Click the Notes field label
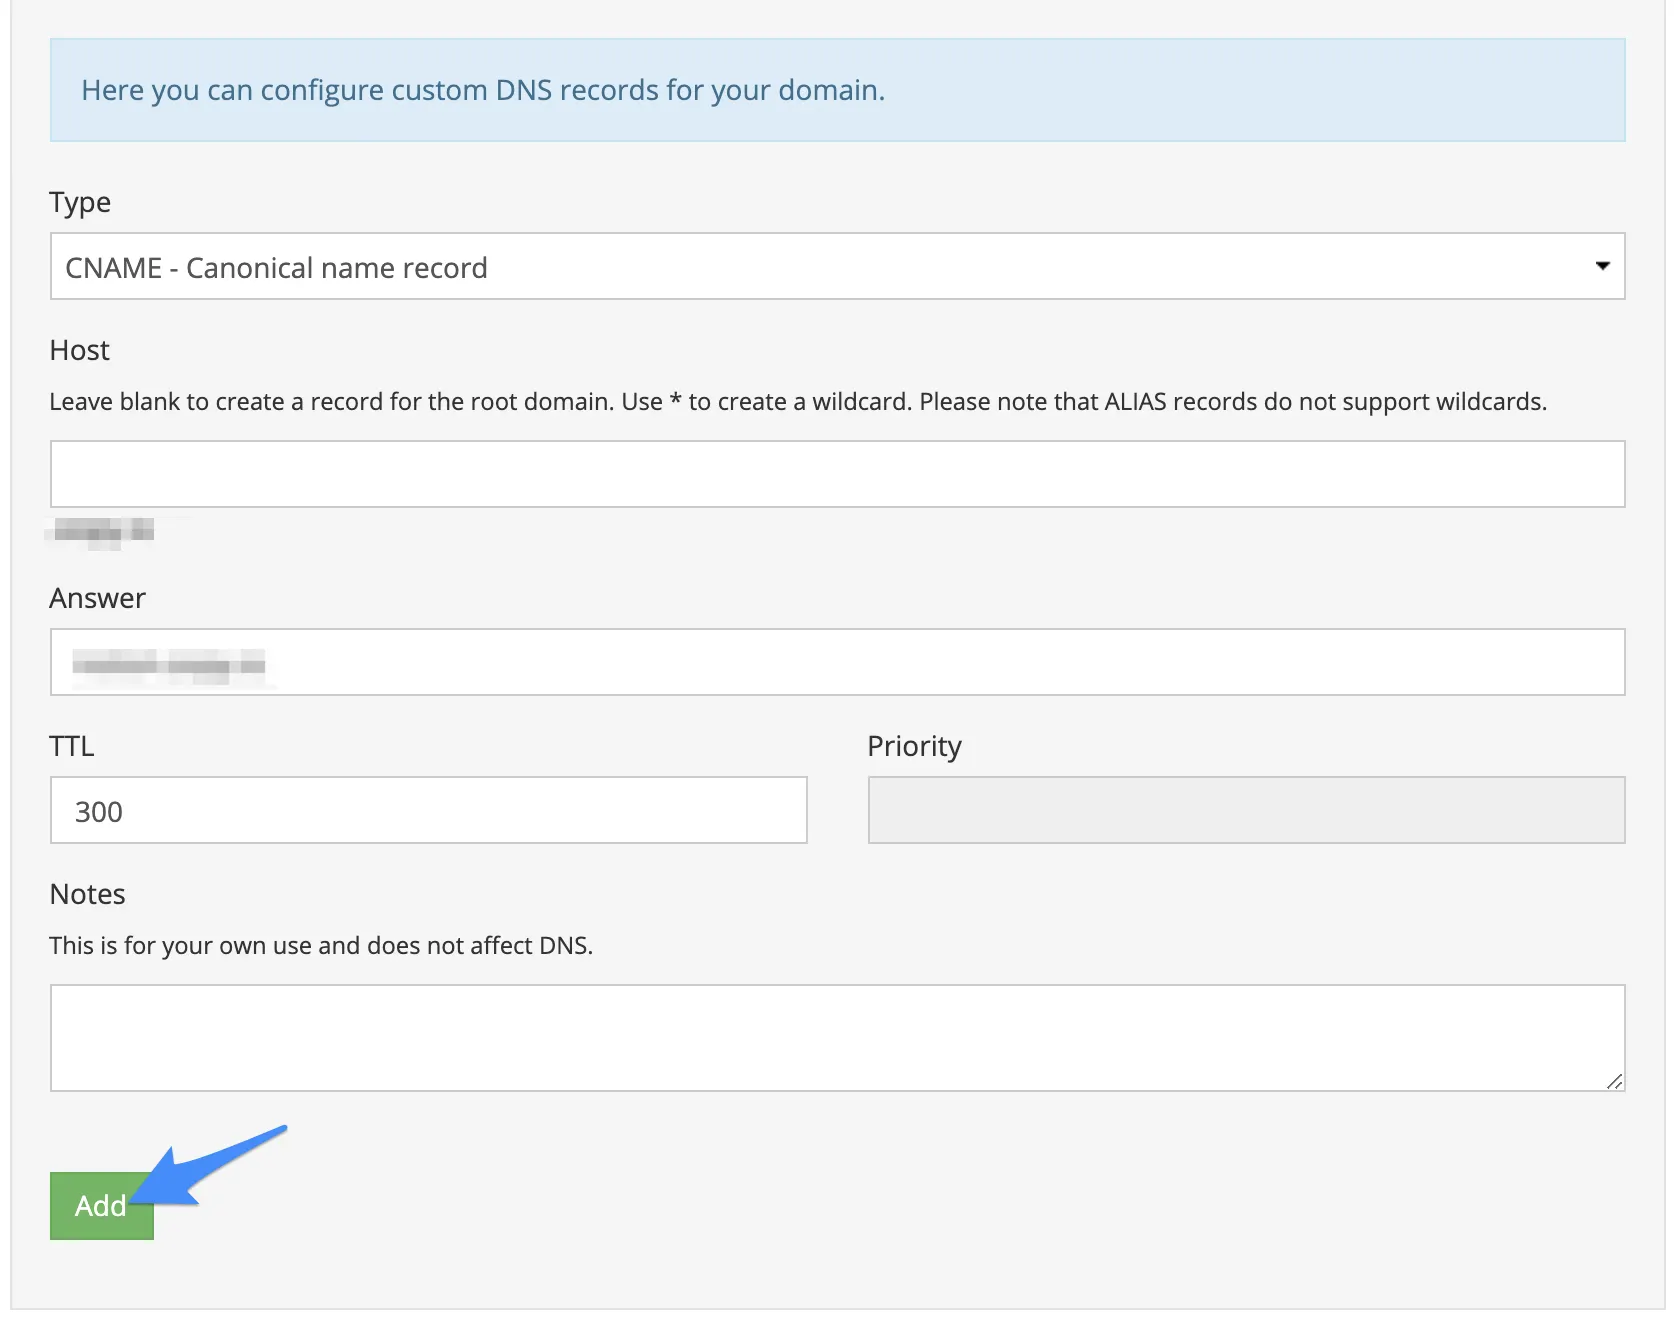The width and height of the screenshot is (1674, 1322). tap(88, 895)
